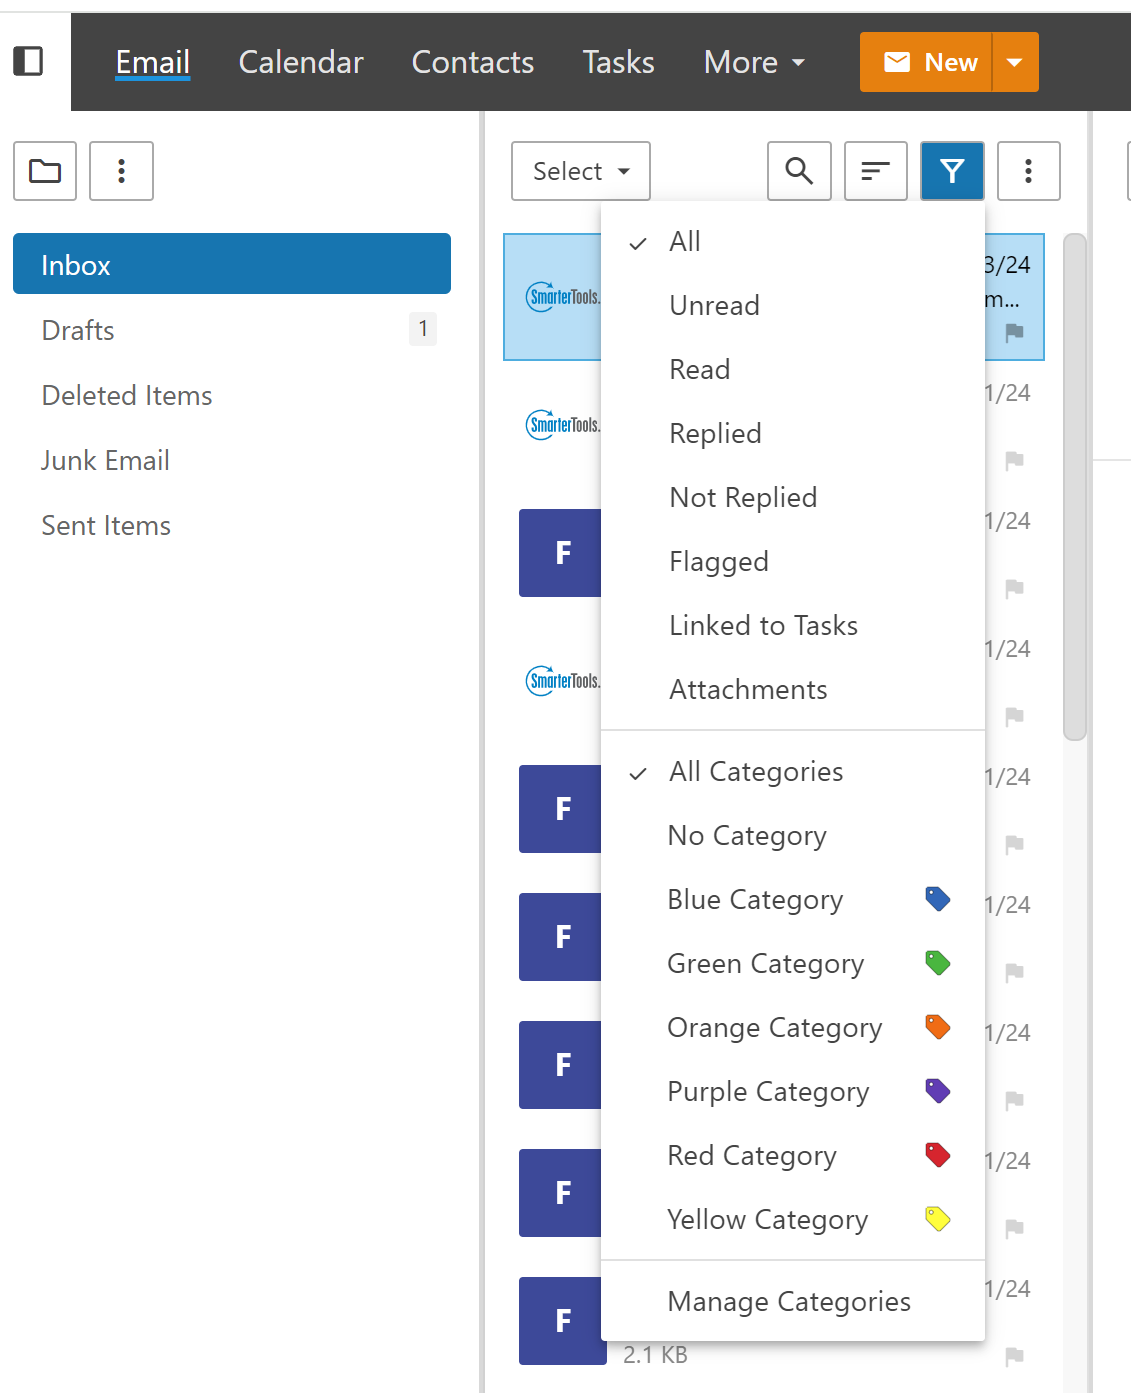Click the search magnifier icon
This screenshot has width=1131, height=1393.
pyautogui.click(x=799, y=171)
